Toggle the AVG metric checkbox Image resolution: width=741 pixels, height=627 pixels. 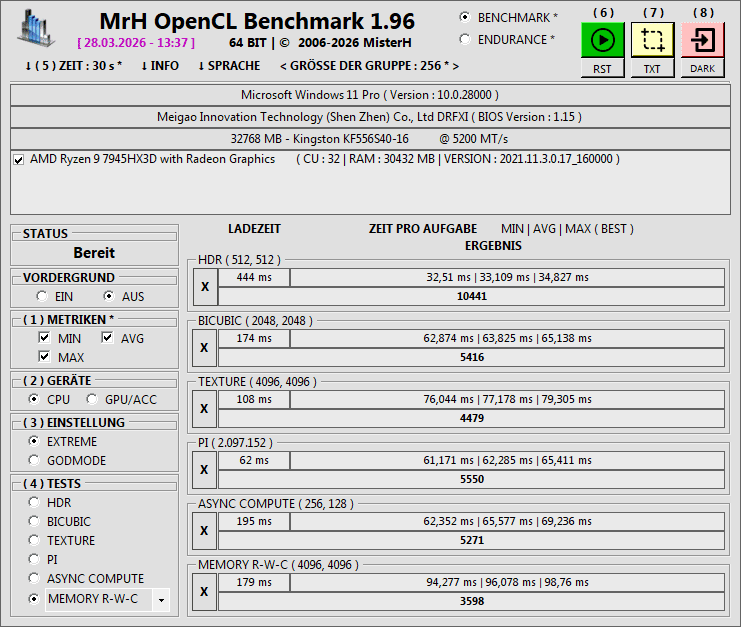(107, 337)
